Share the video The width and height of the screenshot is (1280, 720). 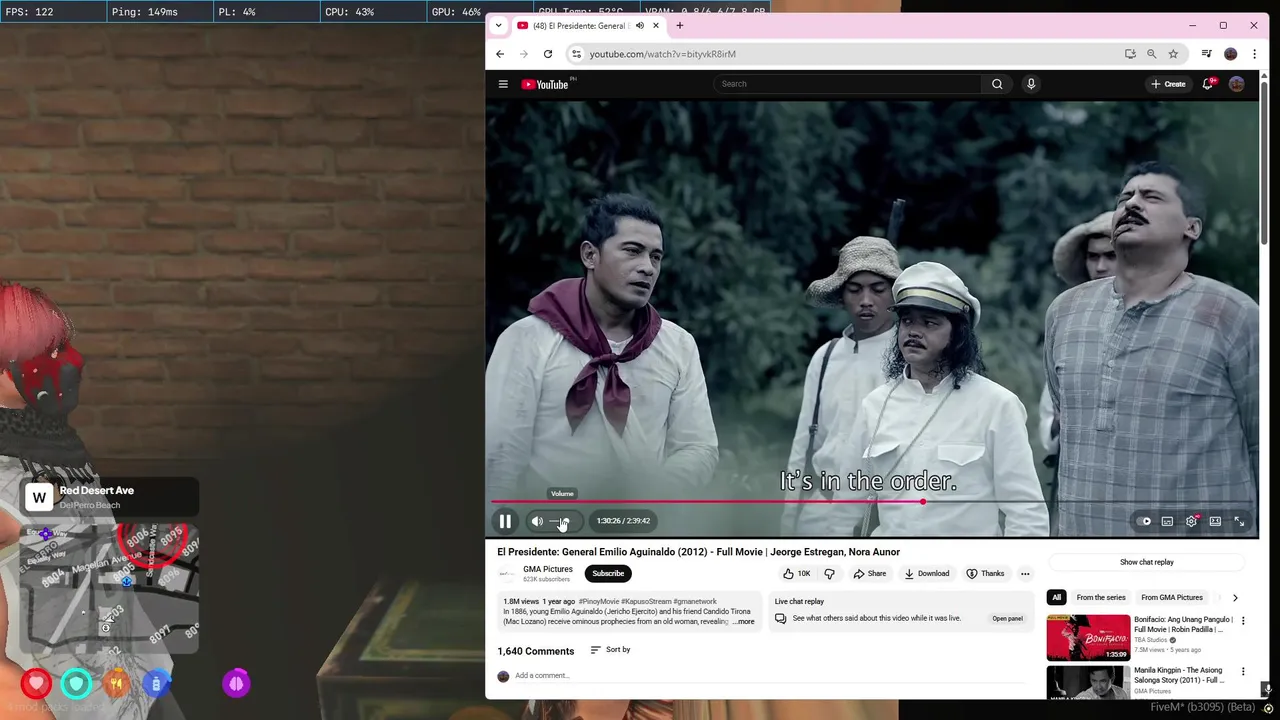pos(869,574)
